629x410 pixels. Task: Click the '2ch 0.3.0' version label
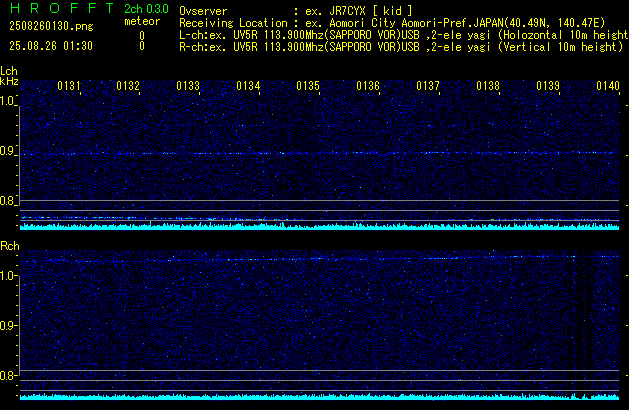coord(146,9)
